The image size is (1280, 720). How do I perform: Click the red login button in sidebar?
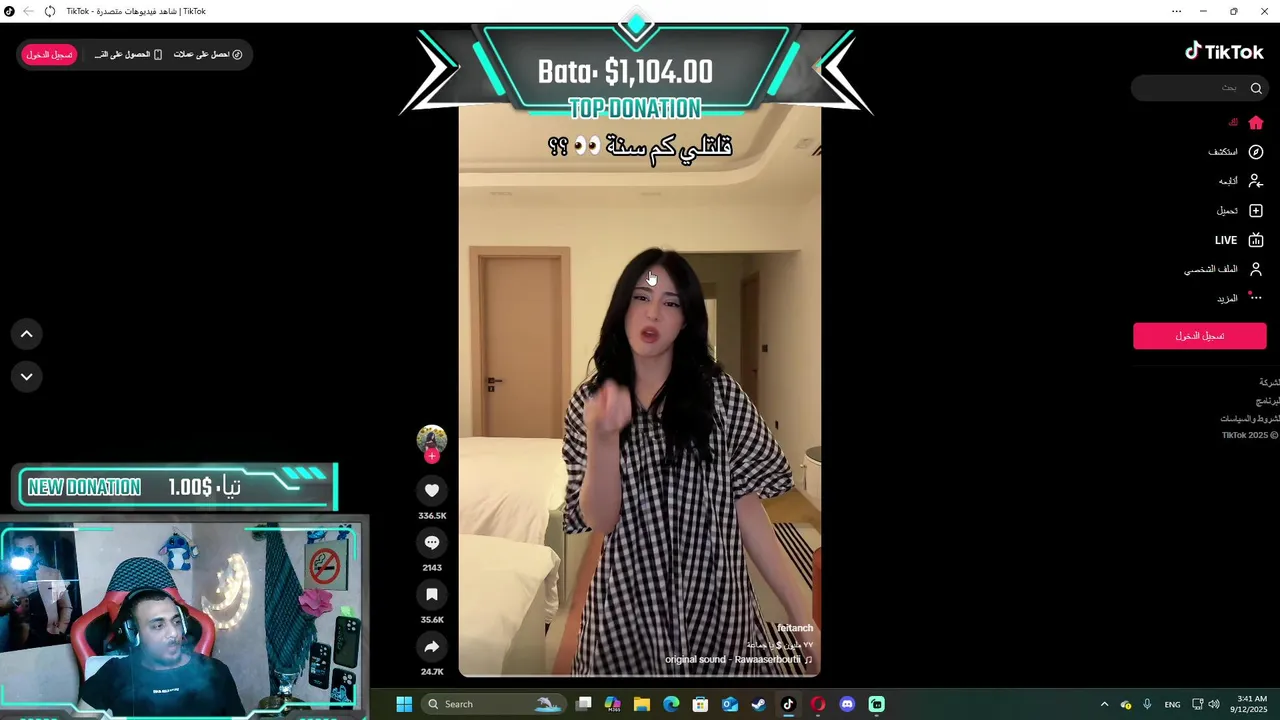1199,336
